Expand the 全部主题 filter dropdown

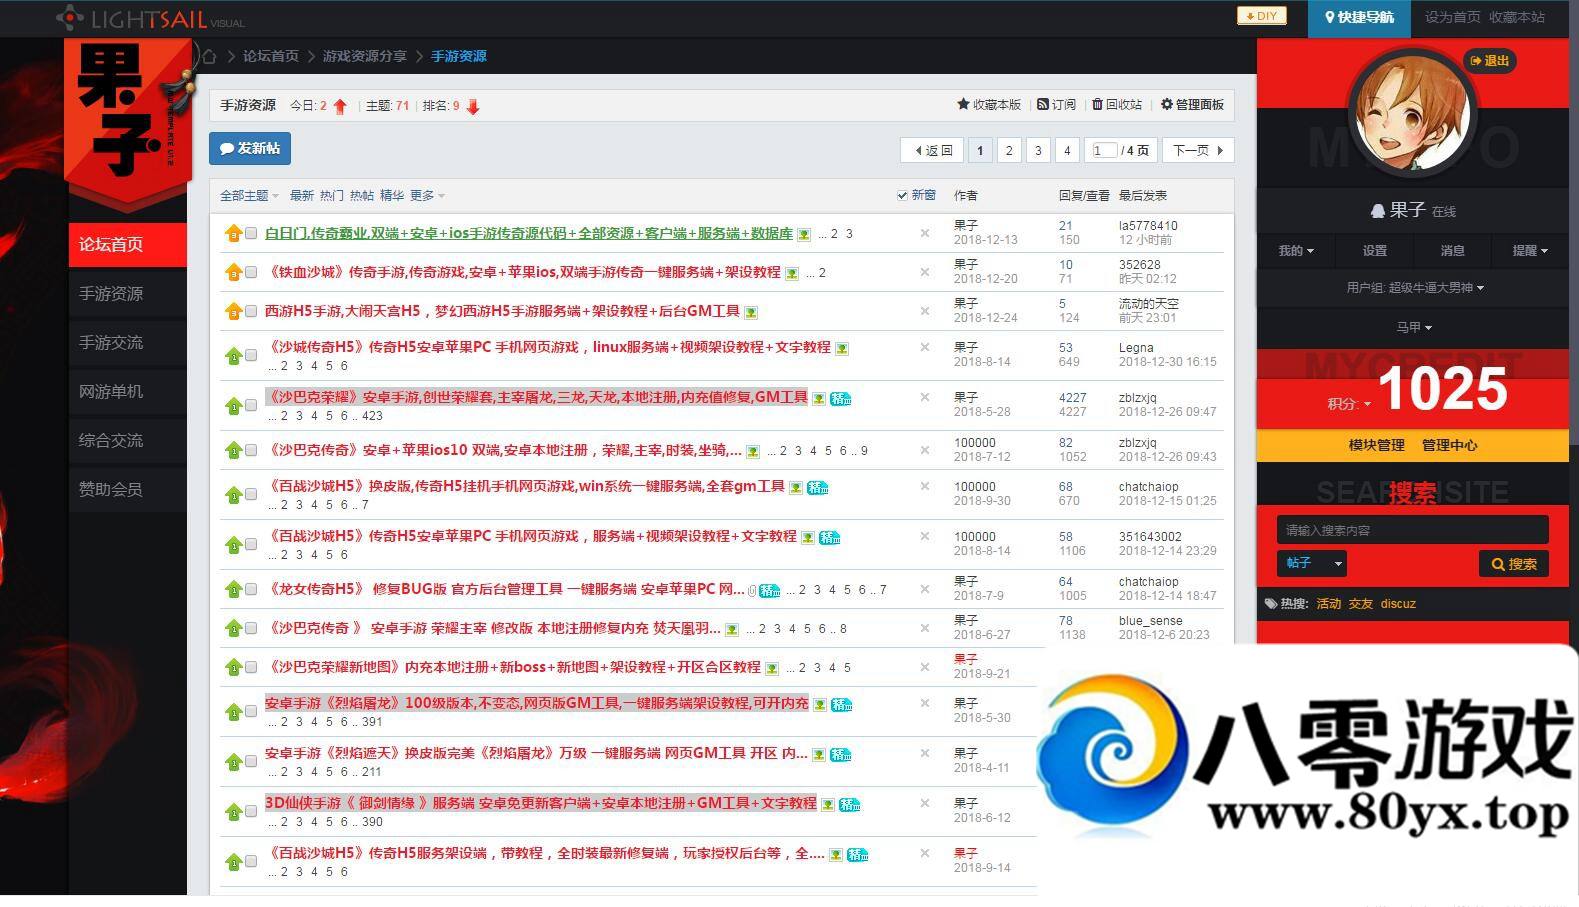tap(249, 196)
